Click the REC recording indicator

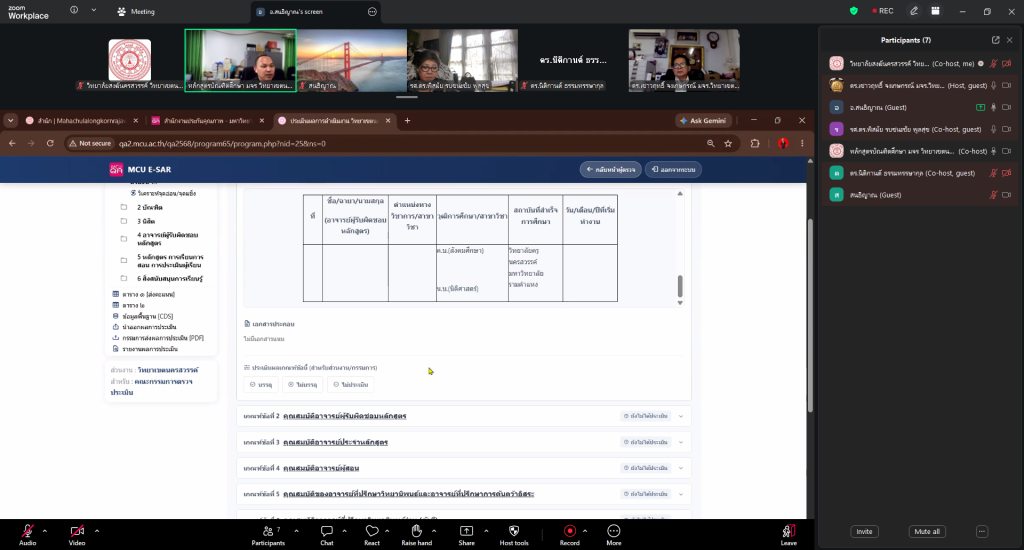point(883,11)
